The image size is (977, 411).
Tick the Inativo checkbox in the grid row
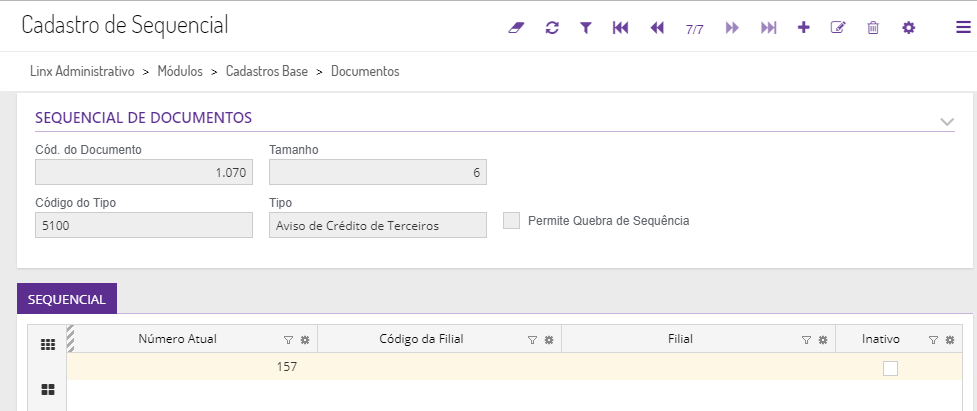tap(890, 368)
